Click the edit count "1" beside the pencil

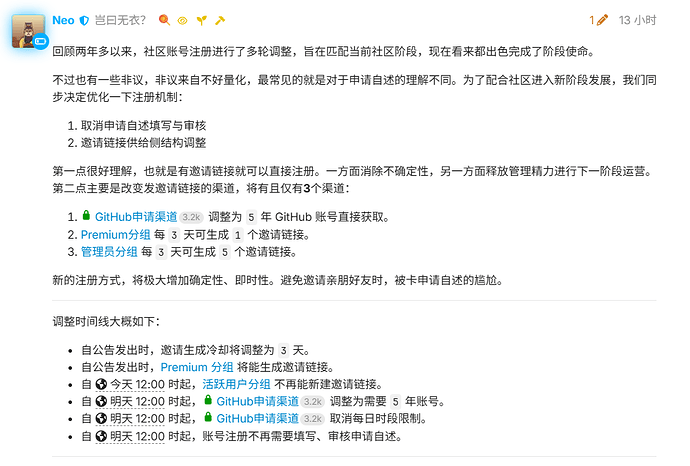click(x=592, y=20)
